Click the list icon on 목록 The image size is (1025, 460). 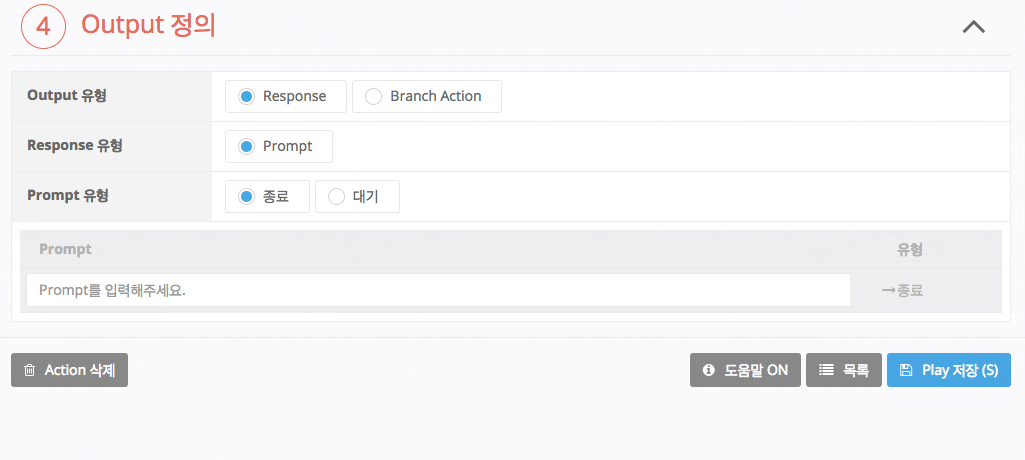pyautogui.click(x=826, y=370)
